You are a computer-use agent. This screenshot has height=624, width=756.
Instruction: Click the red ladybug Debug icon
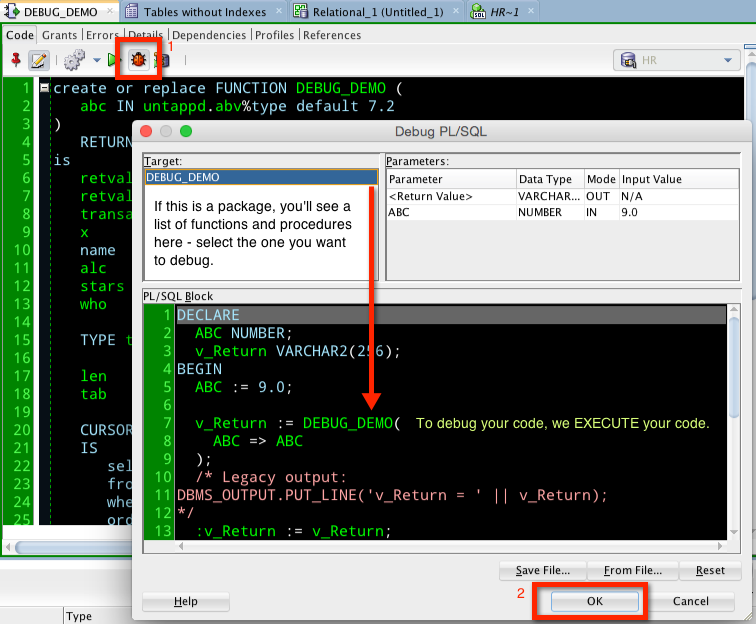coord(139,60)
